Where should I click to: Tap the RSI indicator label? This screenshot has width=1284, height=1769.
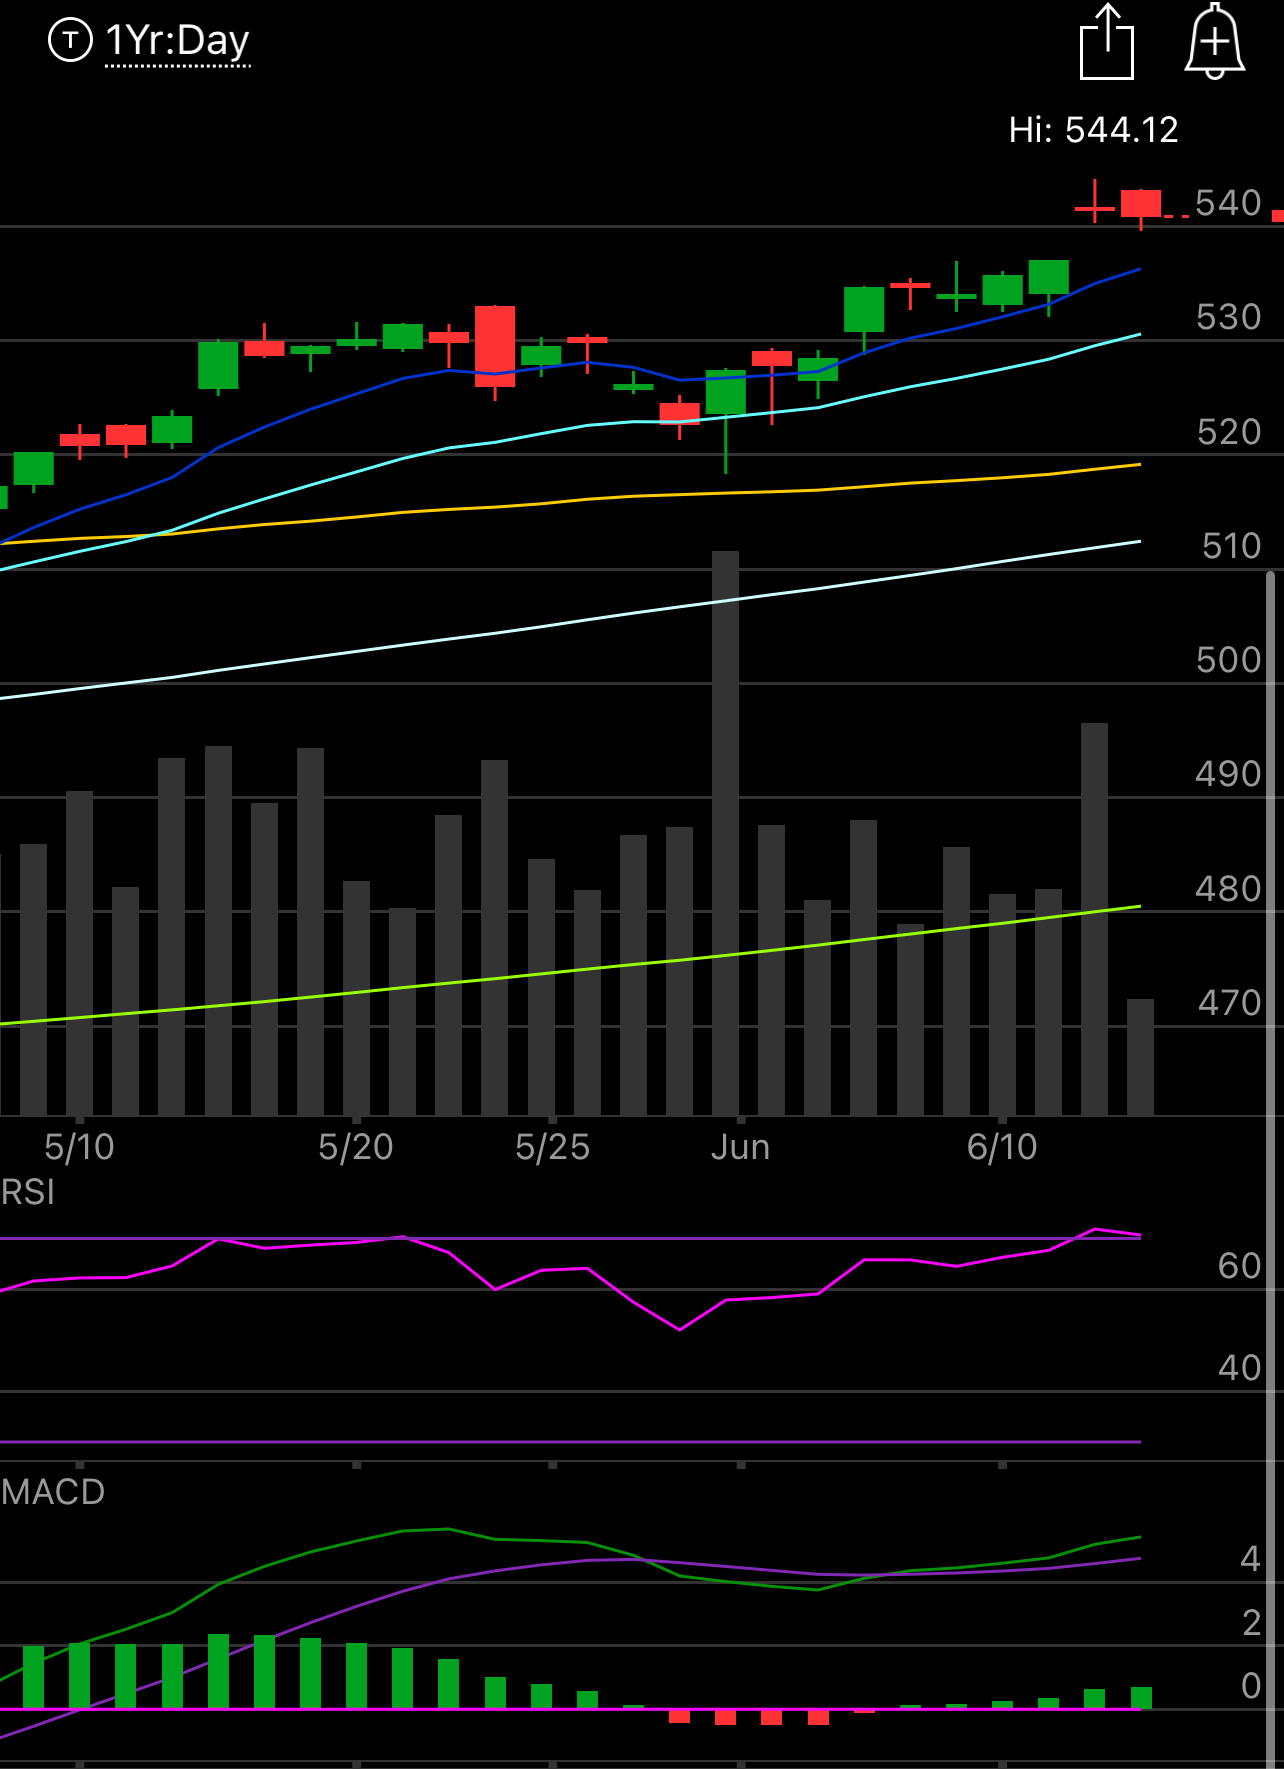[x=28, y=1192]
